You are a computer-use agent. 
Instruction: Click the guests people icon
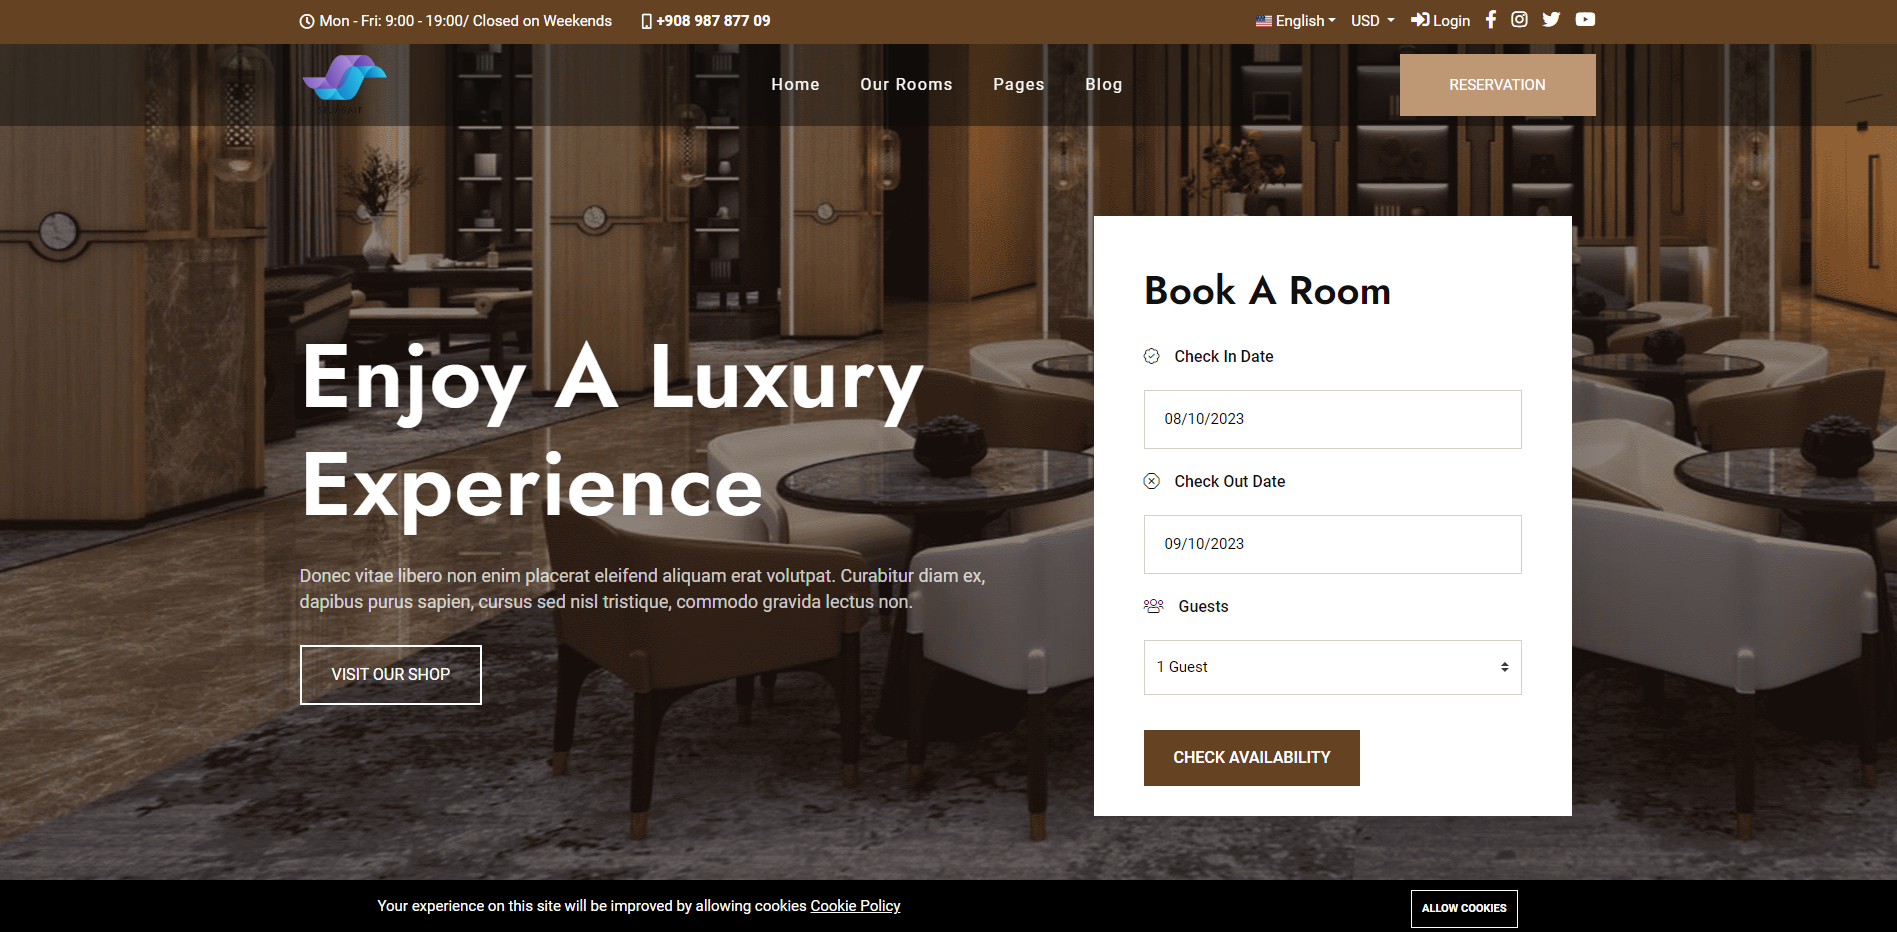tap(1153, 606)
